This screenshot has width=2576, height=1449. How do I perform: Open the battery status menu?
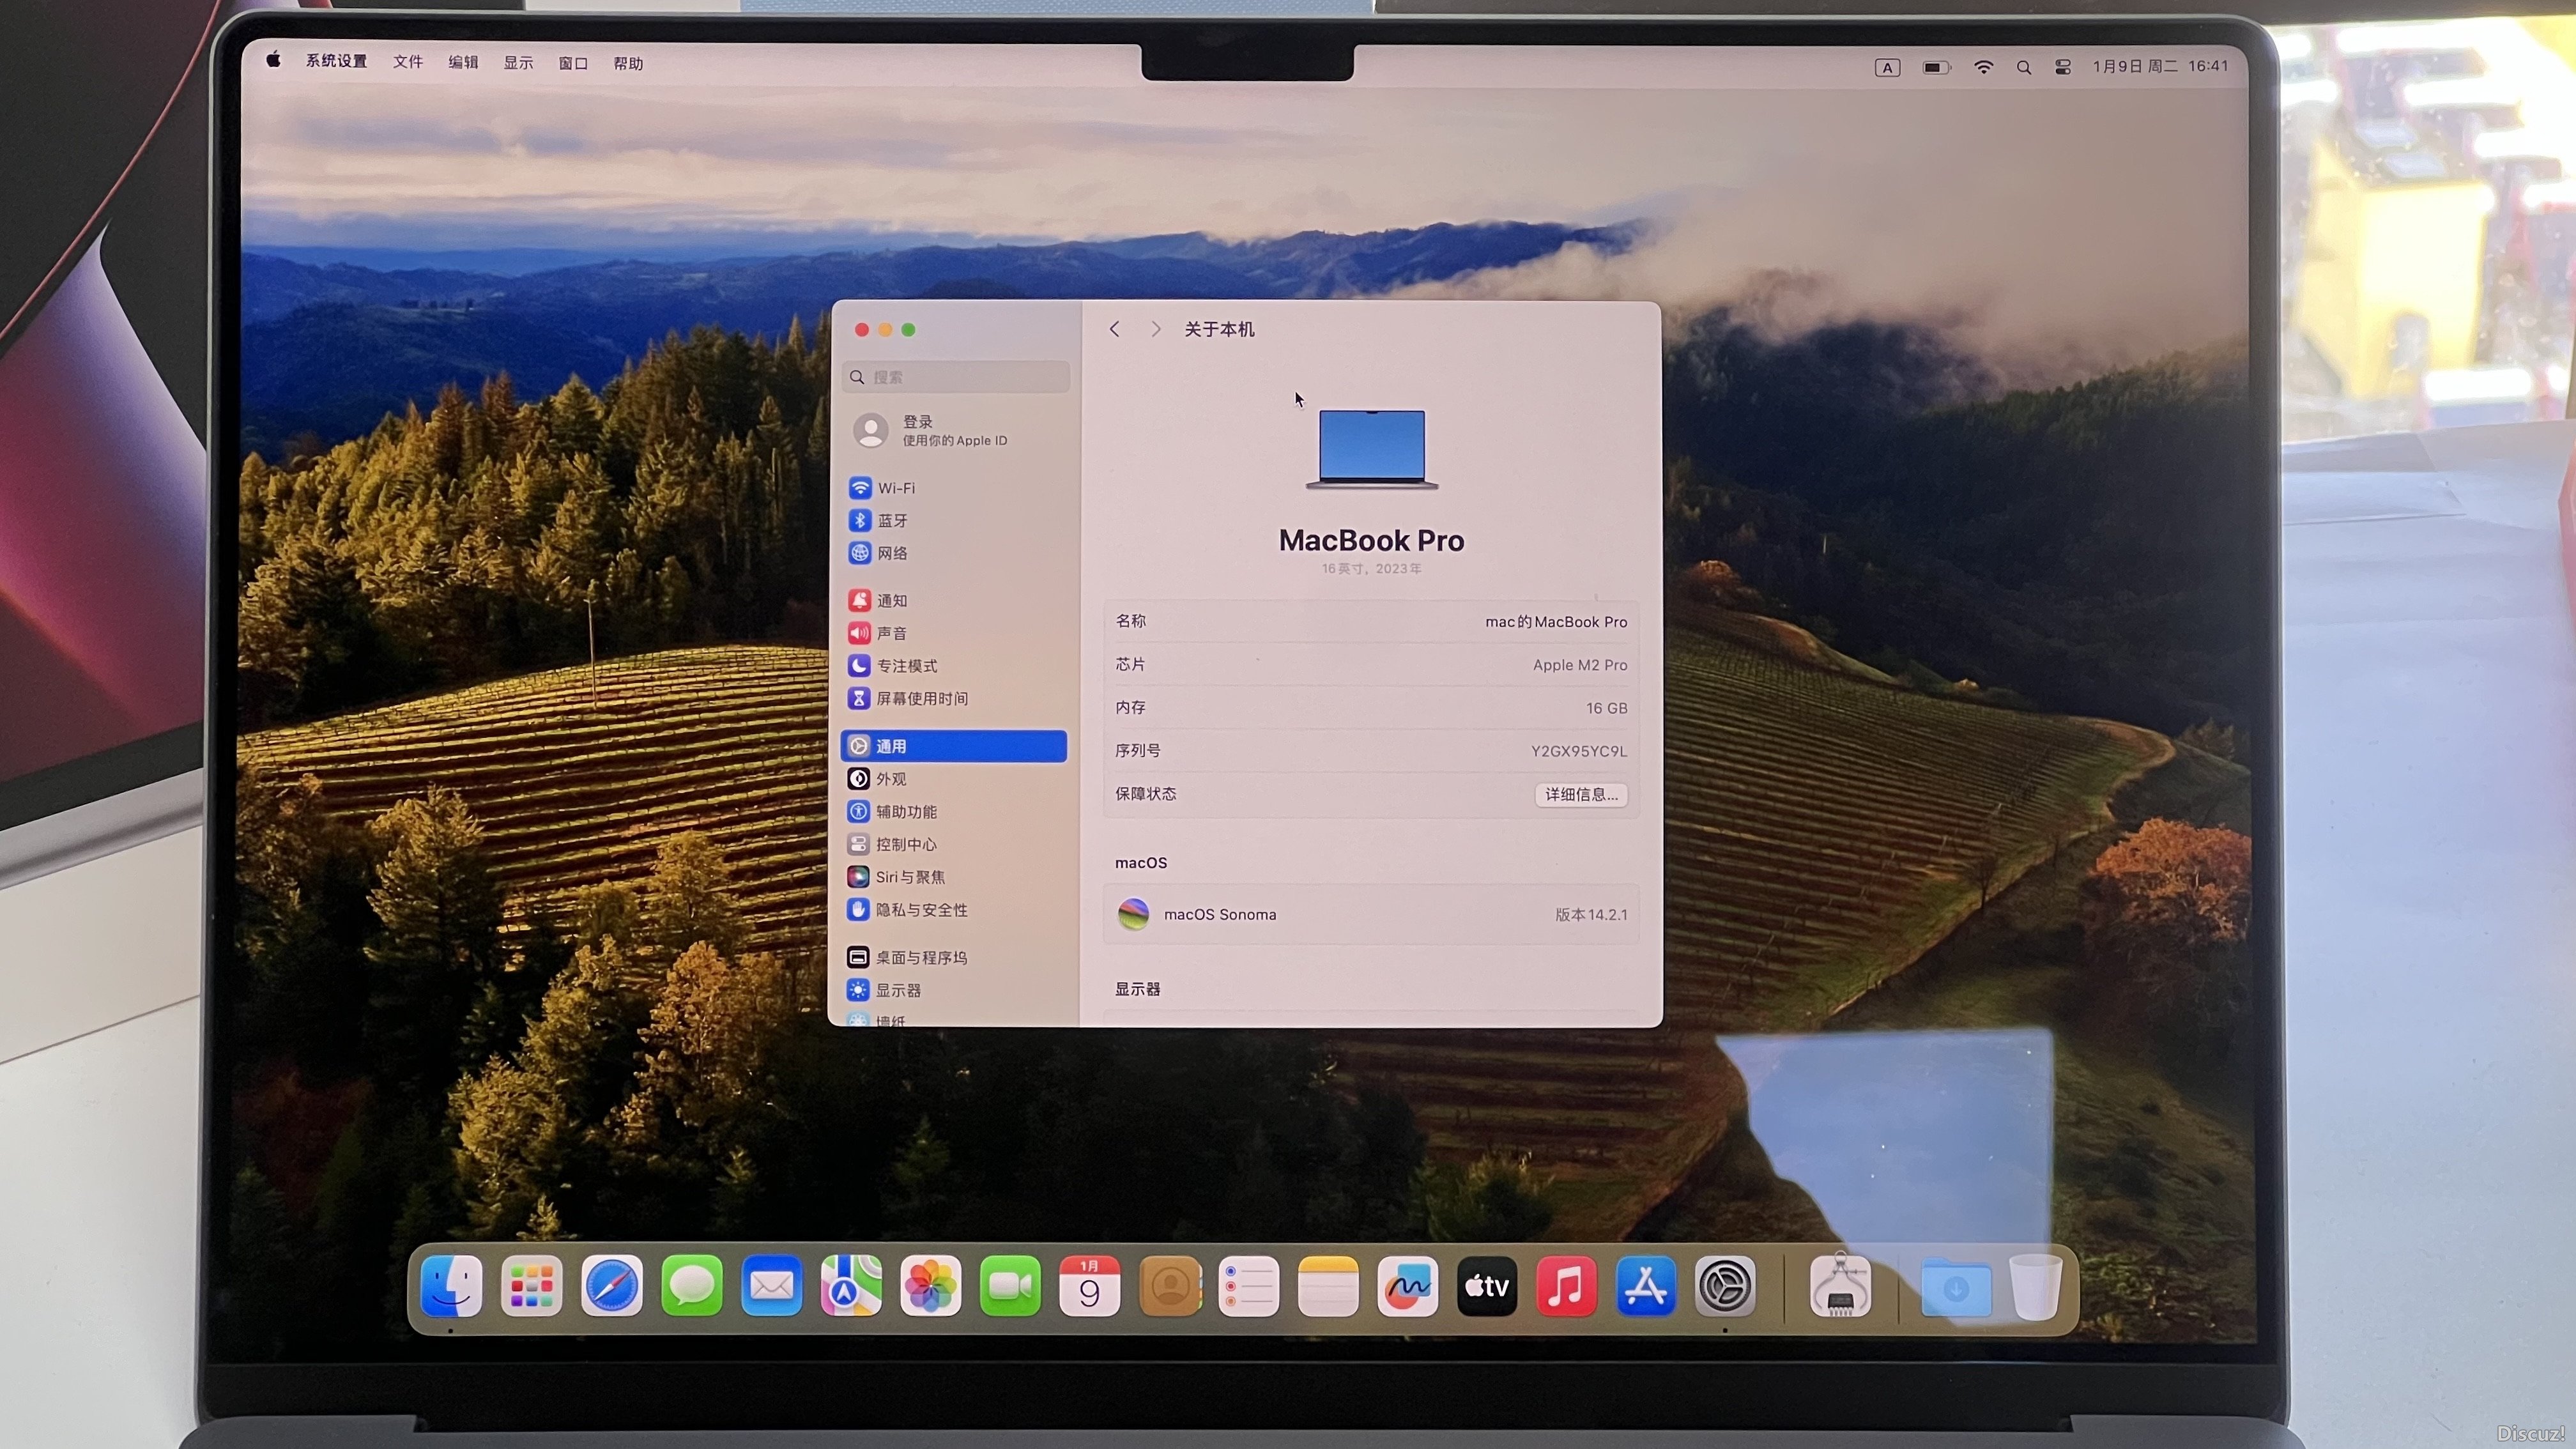pos(1936,68)
